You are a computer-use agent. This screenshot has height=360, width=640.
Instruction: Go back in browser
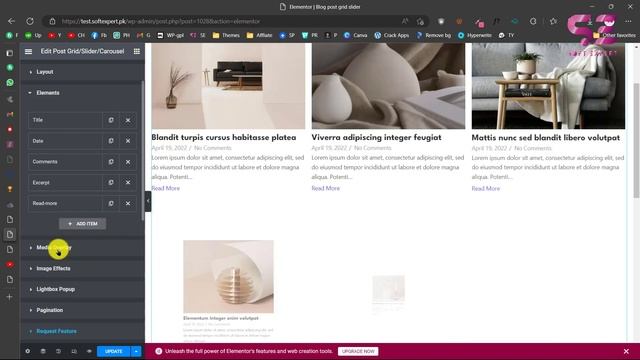click(11, 21)
